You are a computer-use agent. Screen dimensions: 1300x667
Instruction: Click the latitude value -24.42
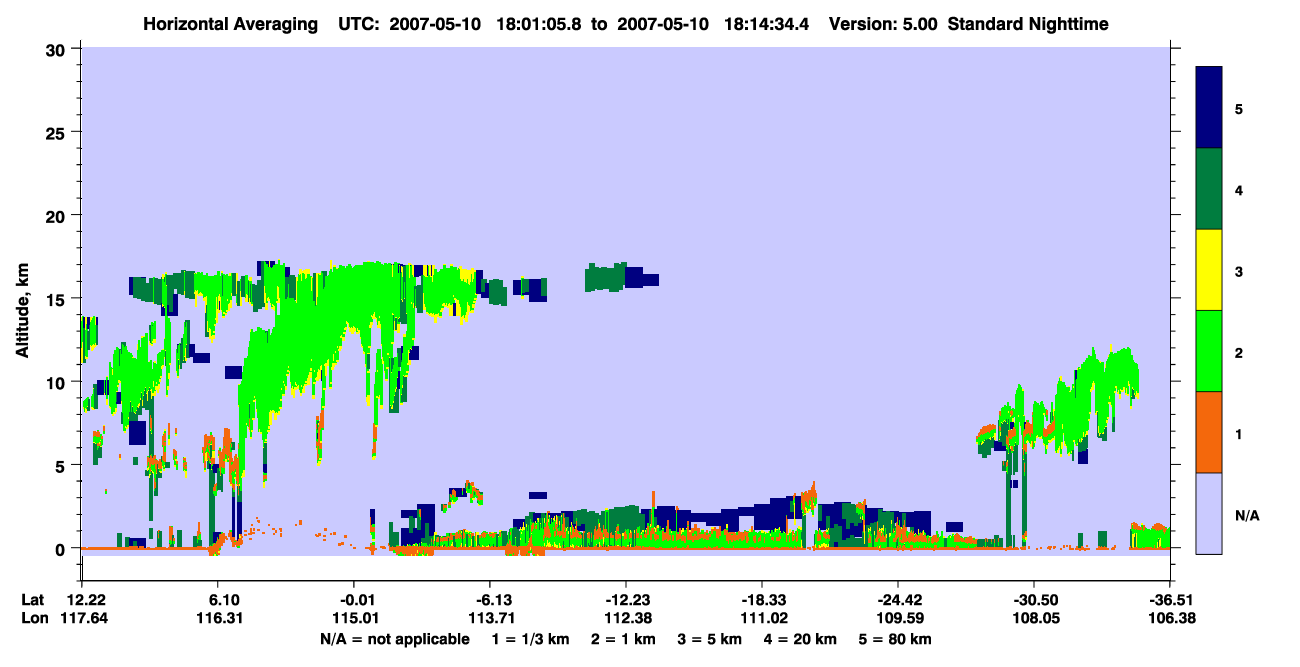tap(898, 599)
